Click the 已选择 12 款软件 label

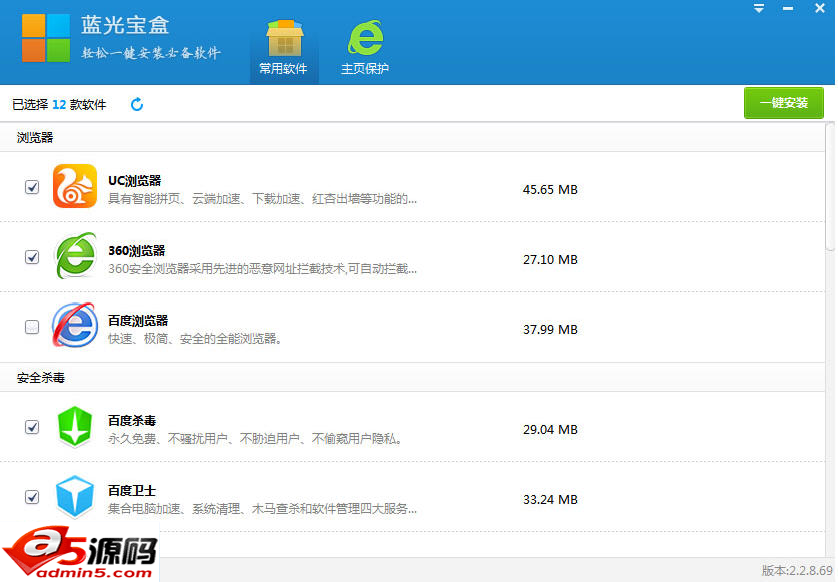pos(59,105)
